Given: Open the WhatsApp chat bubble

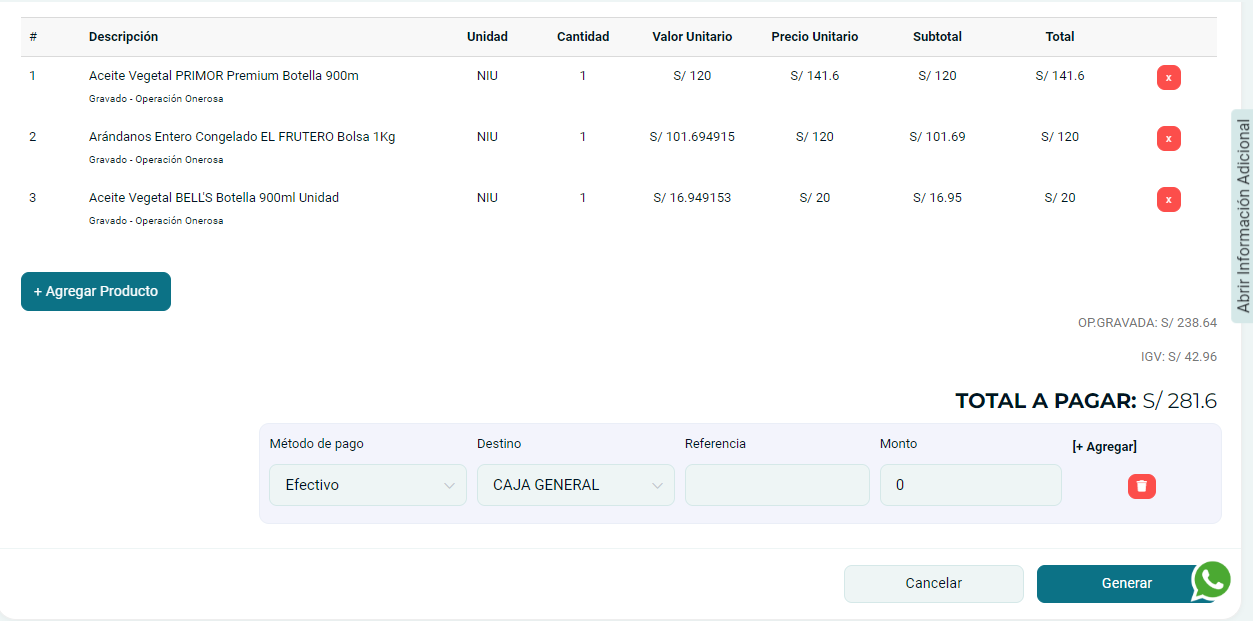Looking at the screenshot, I should tap(1211, 580).
